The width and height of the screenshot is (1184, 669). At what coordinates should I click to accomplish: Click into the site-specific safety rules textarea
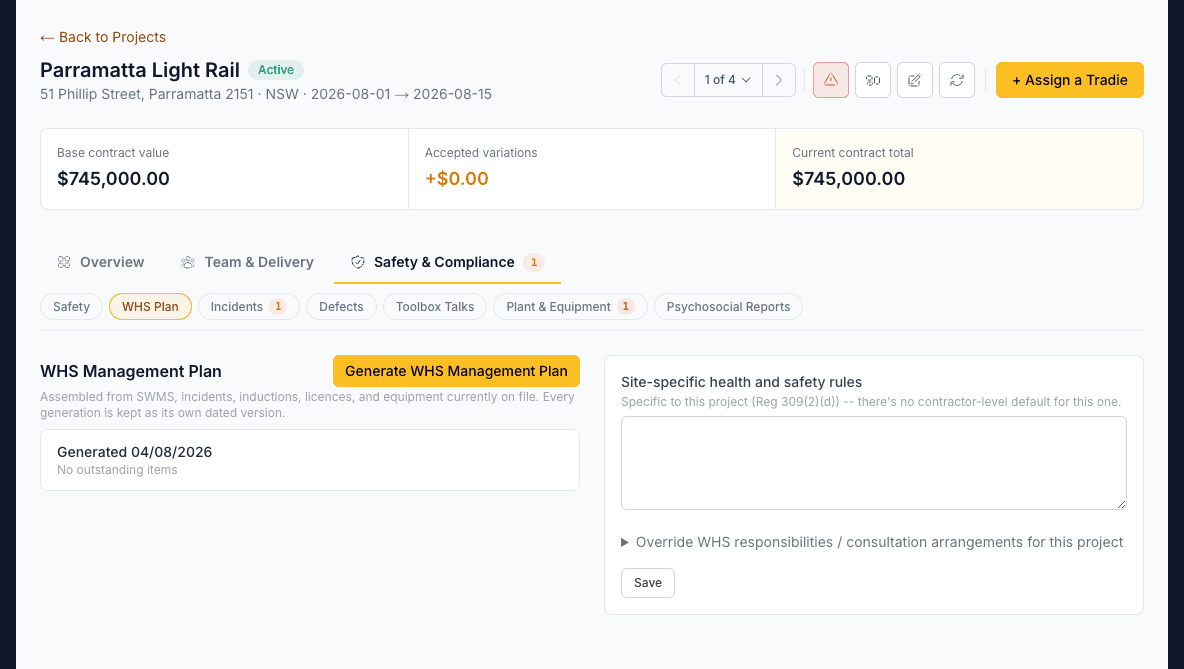click(874, 463)
